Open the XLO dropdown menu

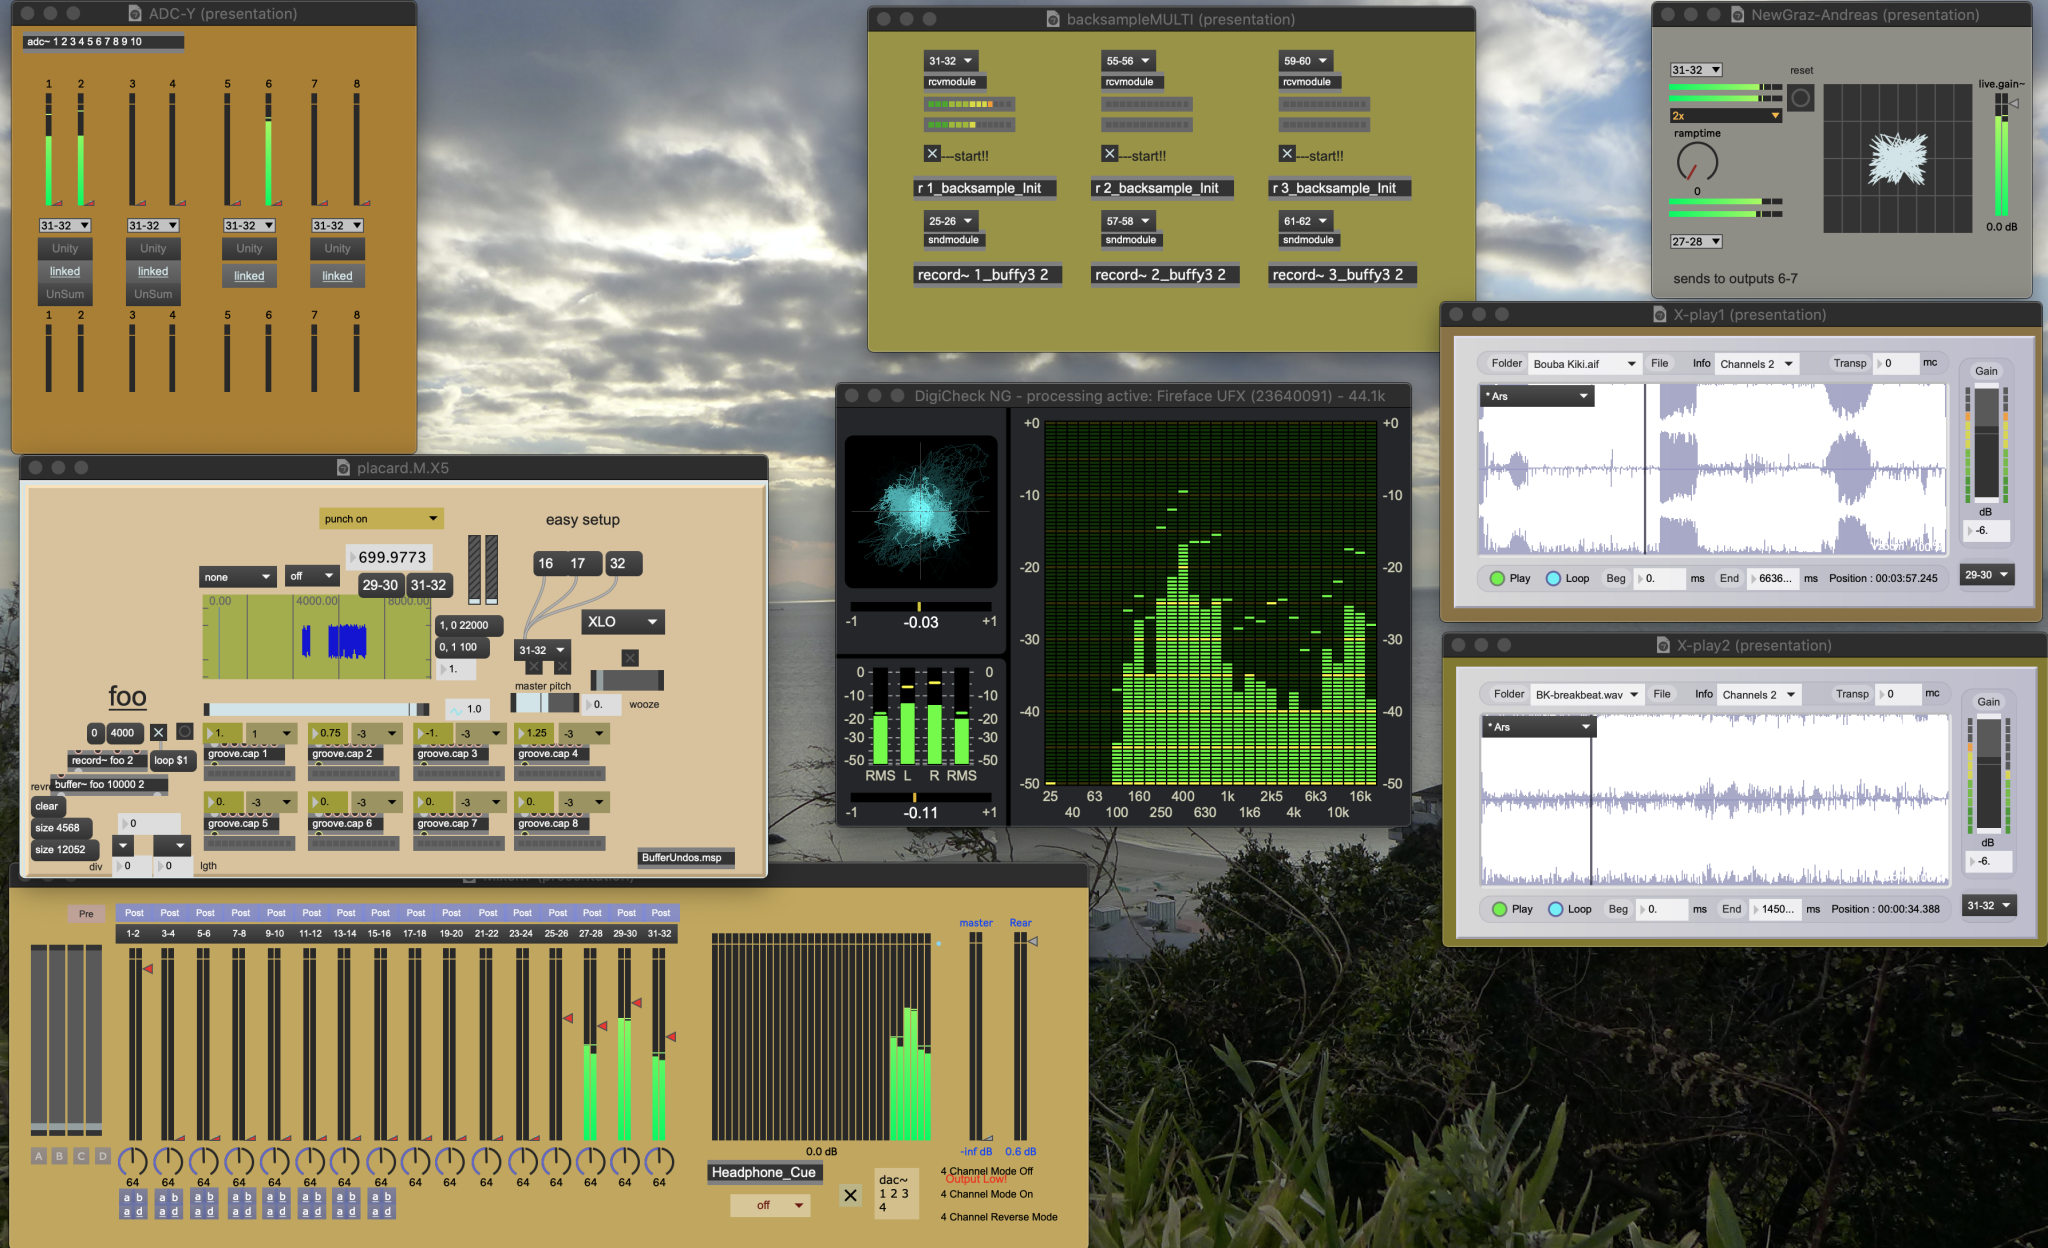(x=621, y=621)
